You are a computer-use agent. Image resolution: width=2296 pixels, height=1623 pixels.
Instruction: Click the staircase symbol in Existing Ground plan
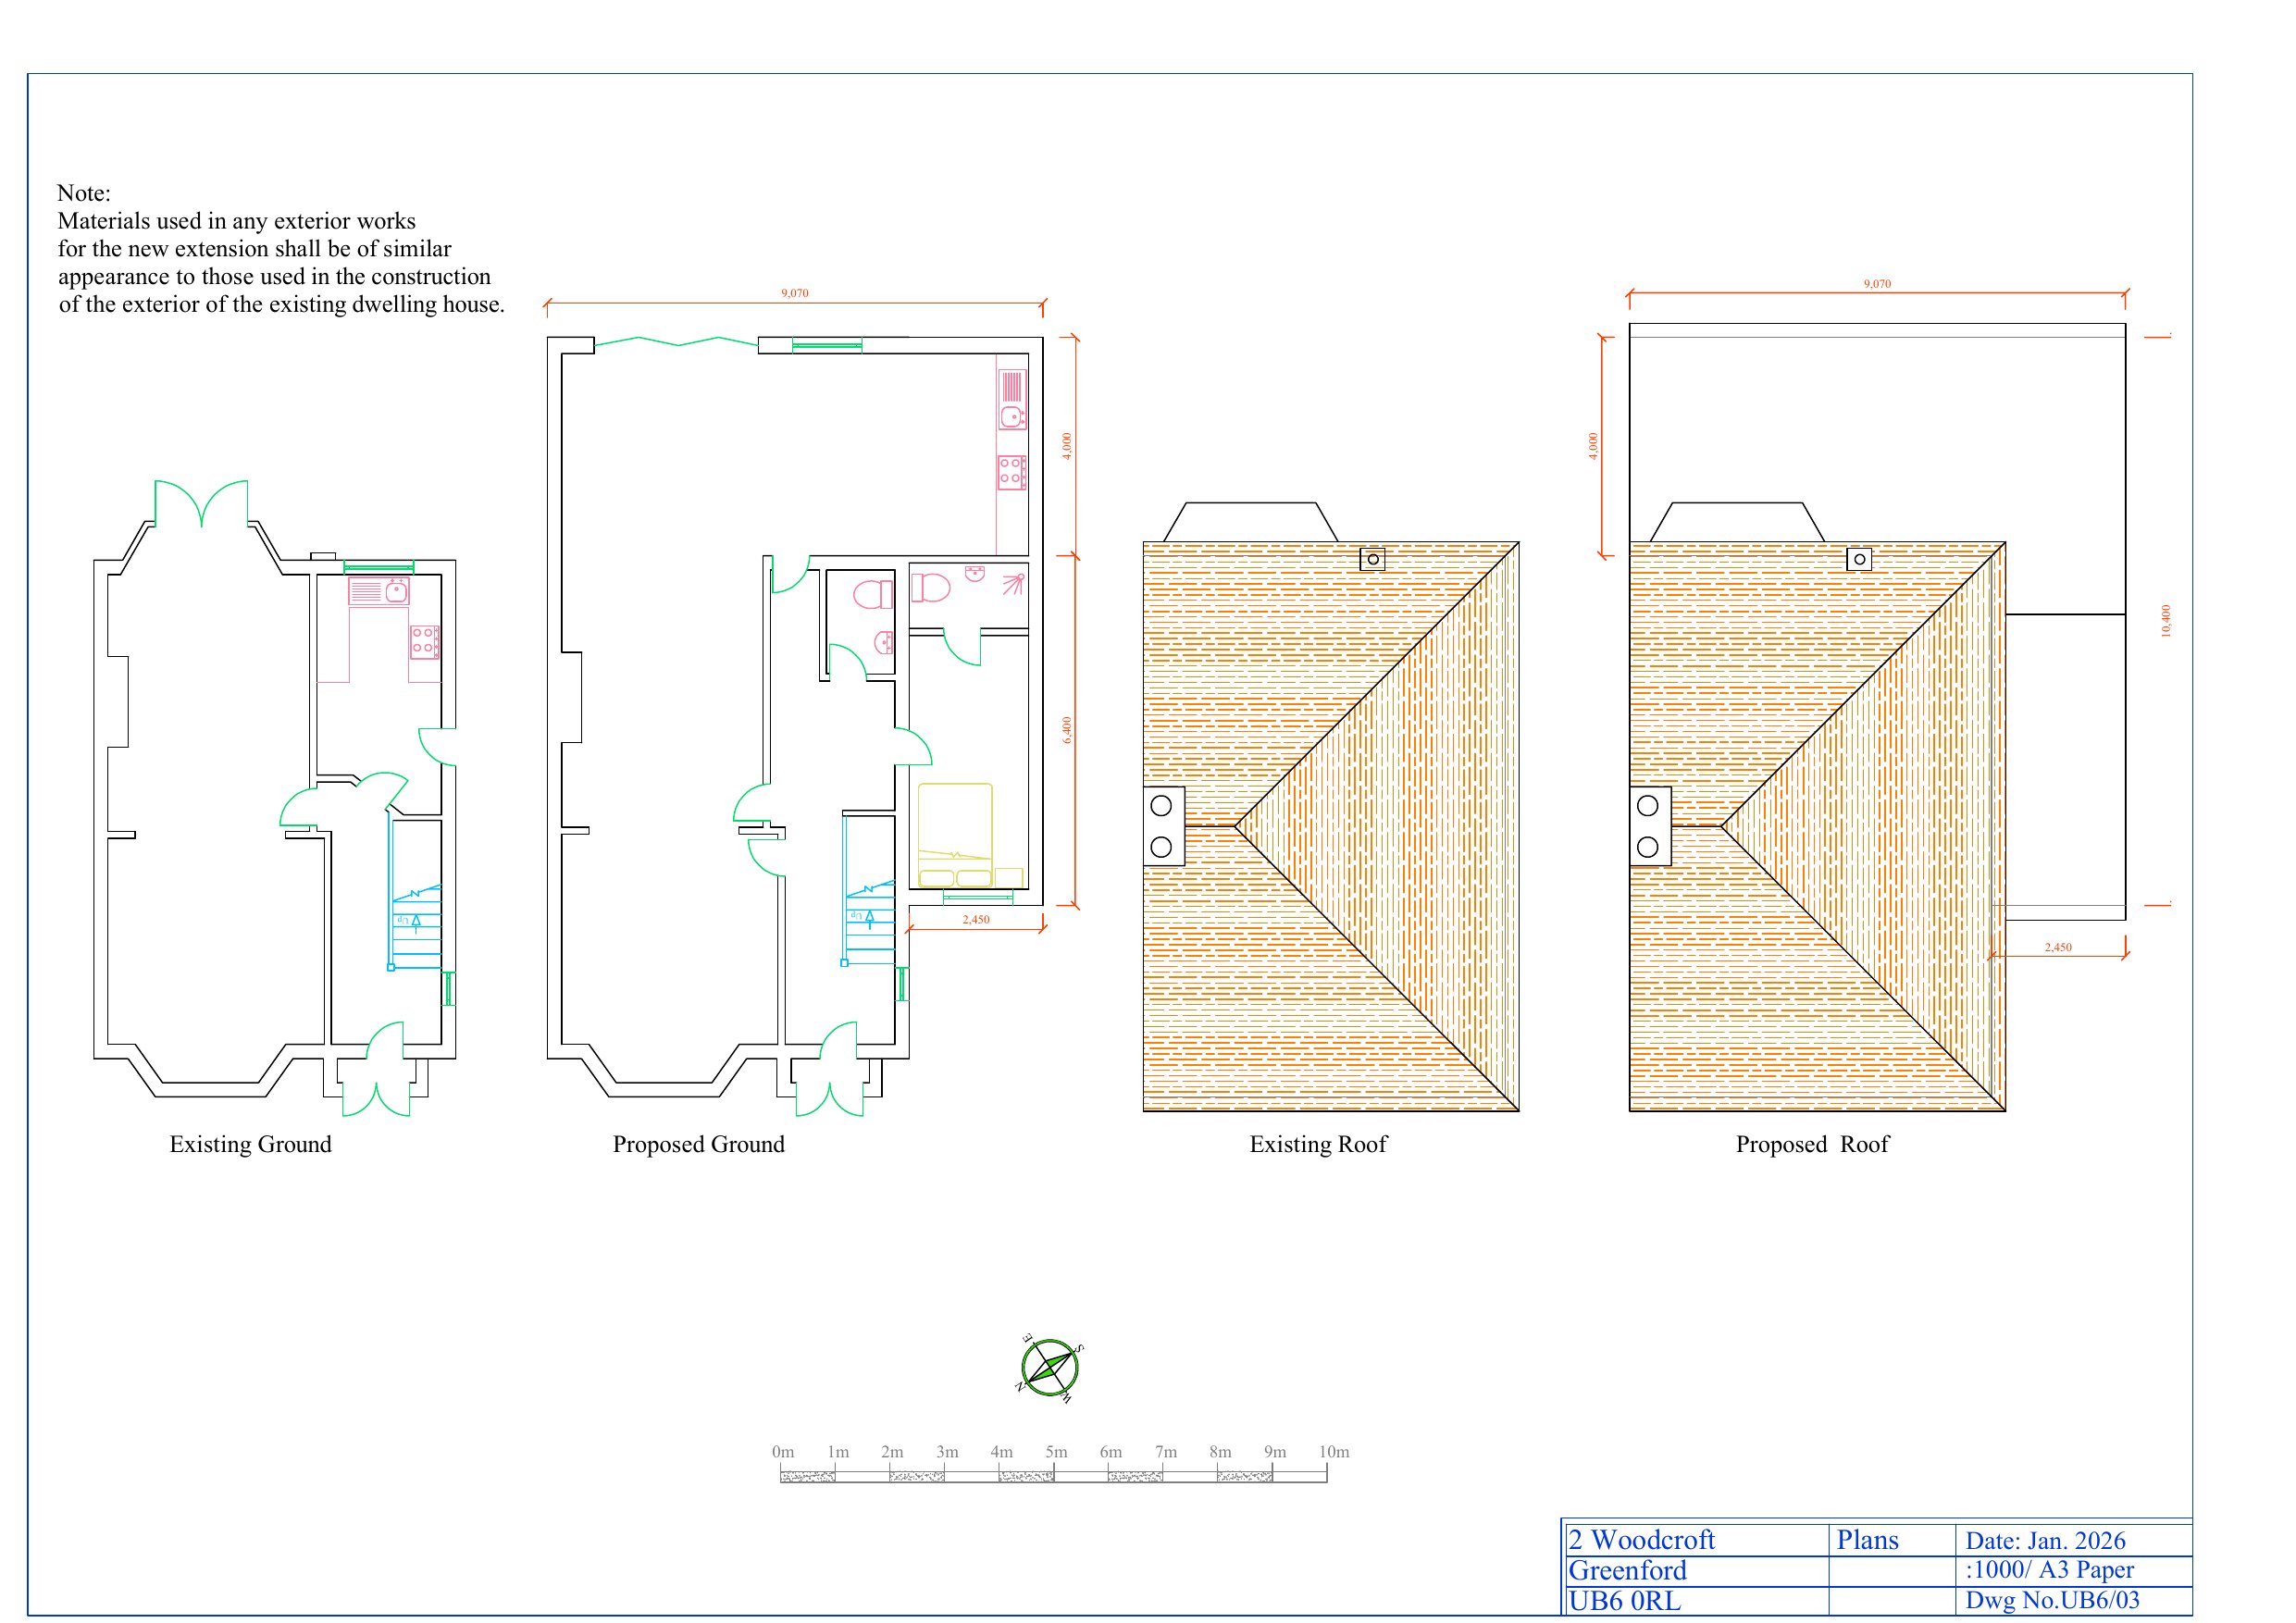[x=416, y=925]
